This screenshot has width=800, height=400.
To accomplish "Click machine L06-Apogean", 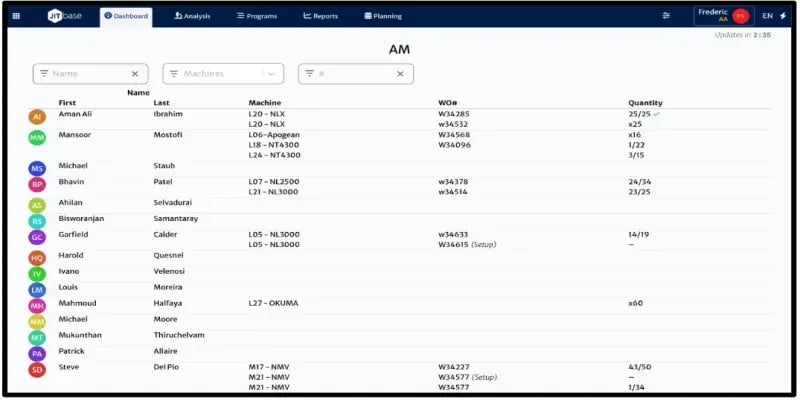I will 274,135.
